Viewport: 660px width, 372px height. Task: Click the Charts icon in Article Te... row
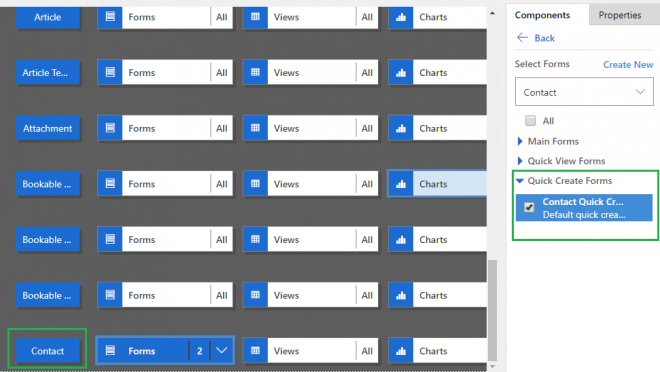[x=401, y=72]
